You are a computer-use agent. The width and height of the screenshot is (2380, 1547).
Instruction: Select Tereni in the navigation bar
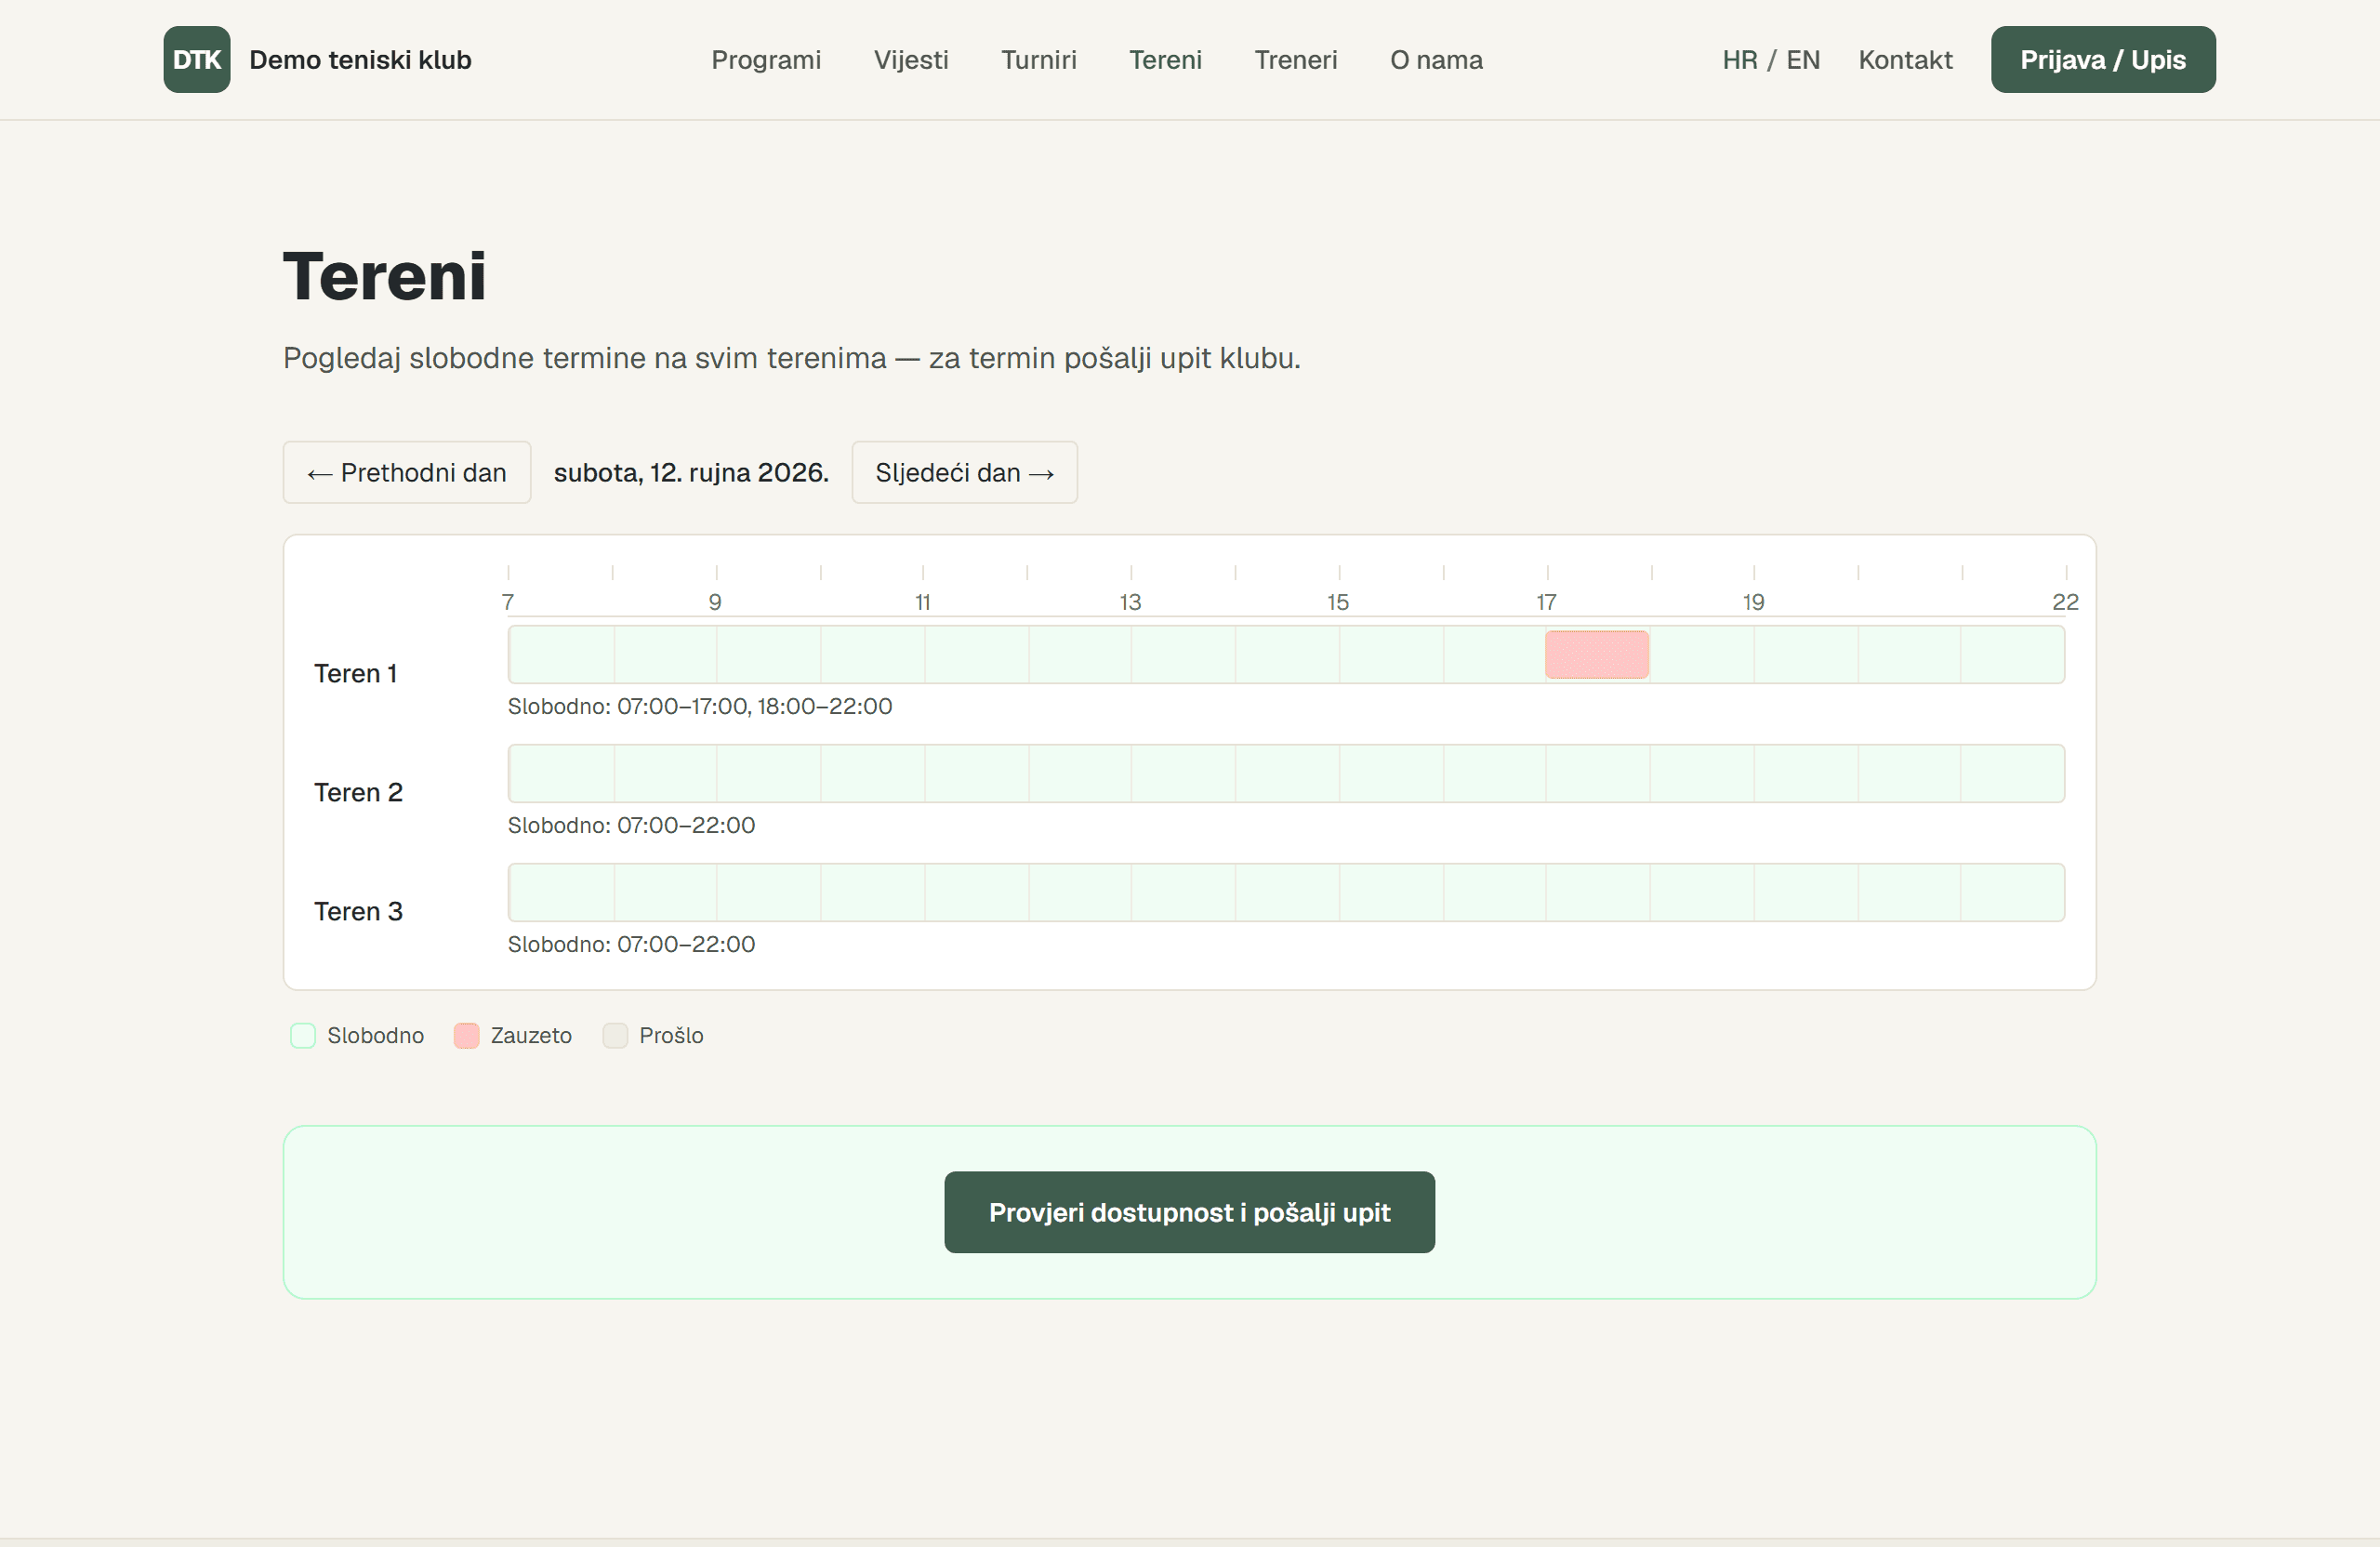tap(1166, 60)
